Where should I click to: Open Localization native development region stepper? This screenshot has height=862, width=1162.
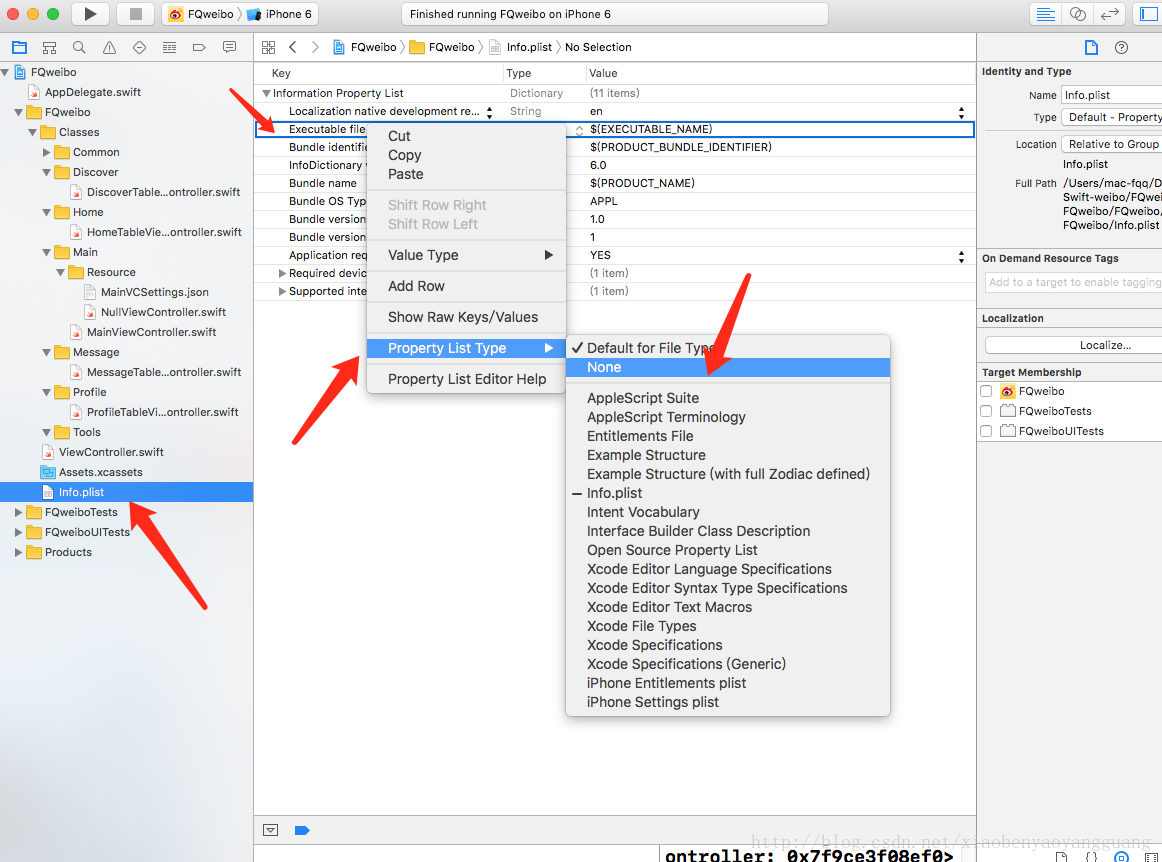[489, 112]
